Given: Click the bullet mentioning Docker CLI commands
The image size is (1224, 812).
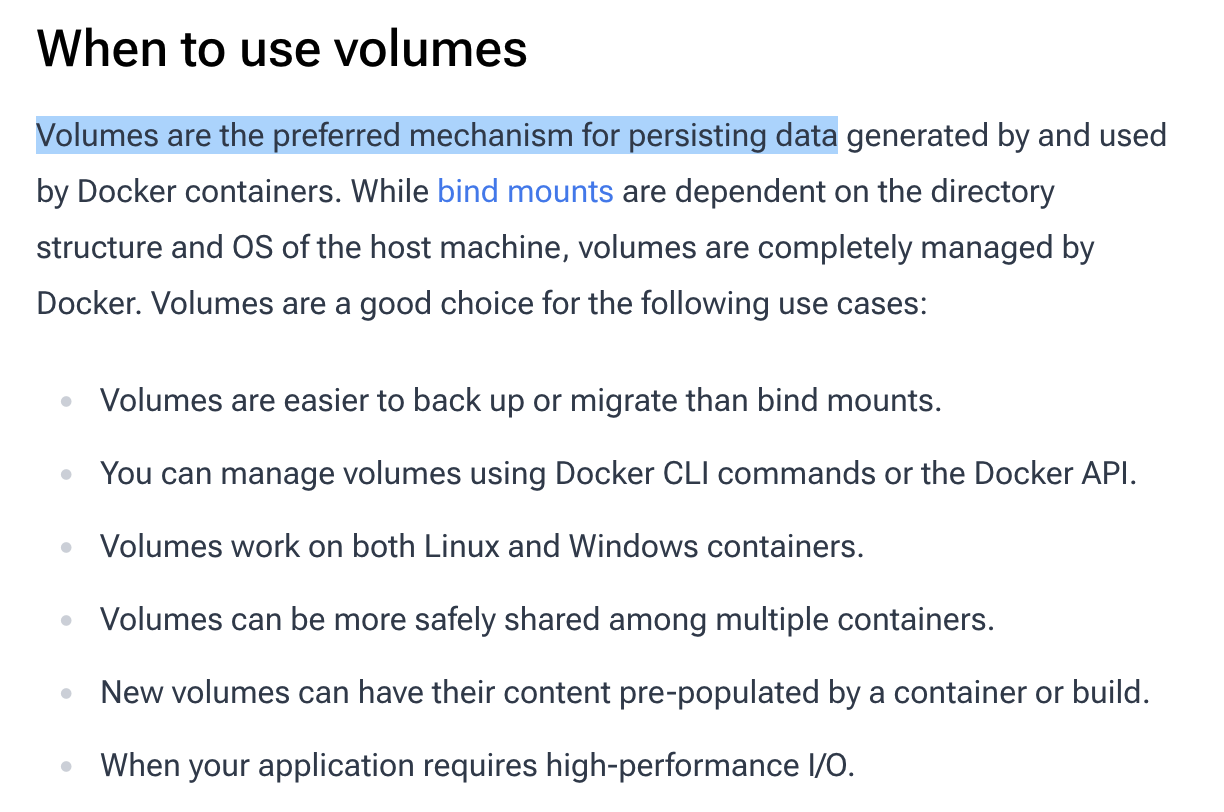Looking at the screenshot, I should coord(618,473).
